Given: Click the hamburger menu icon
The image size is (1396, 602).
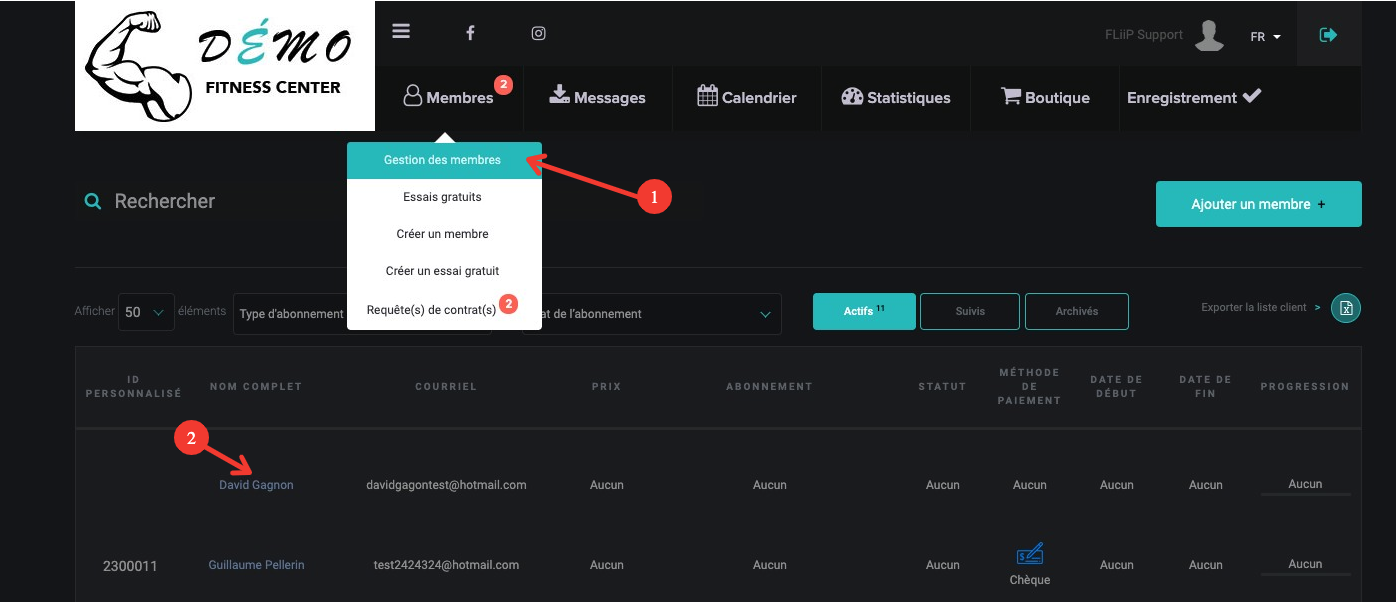Looking at the screenshot, I should [401, 32].
